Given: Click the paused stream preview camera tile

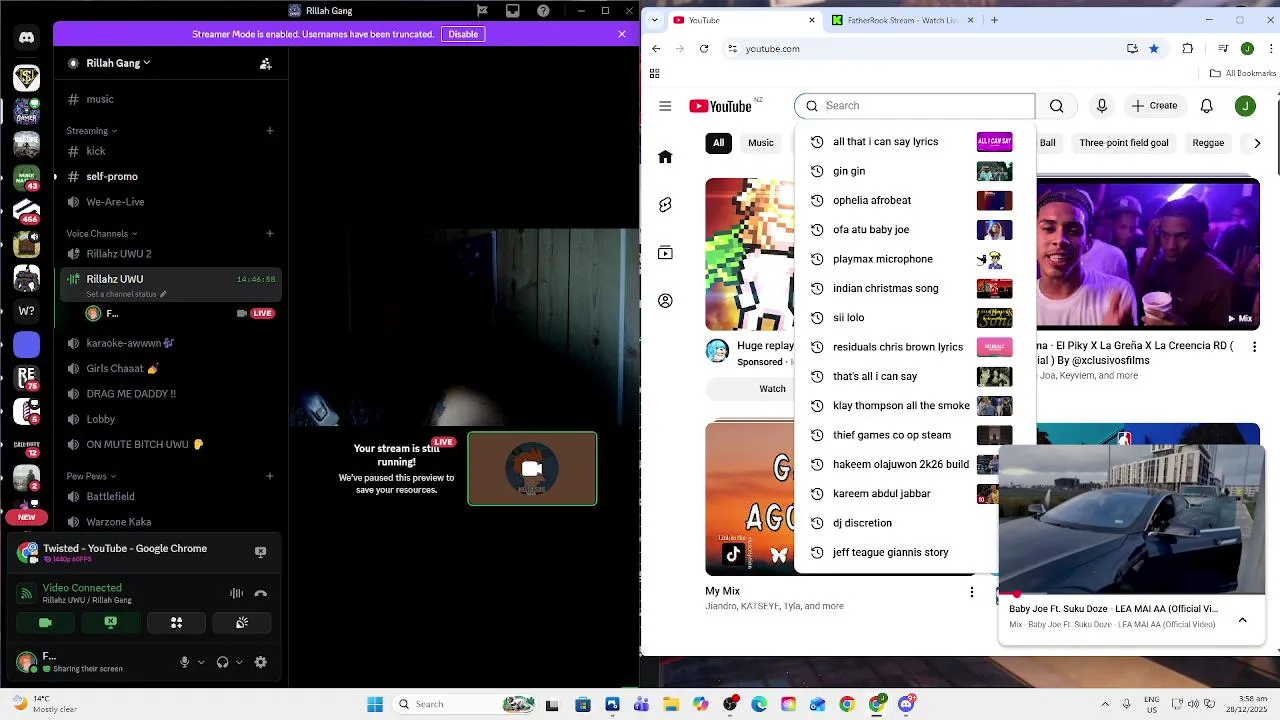Looking at the screenshot, I should coord(532,468).
